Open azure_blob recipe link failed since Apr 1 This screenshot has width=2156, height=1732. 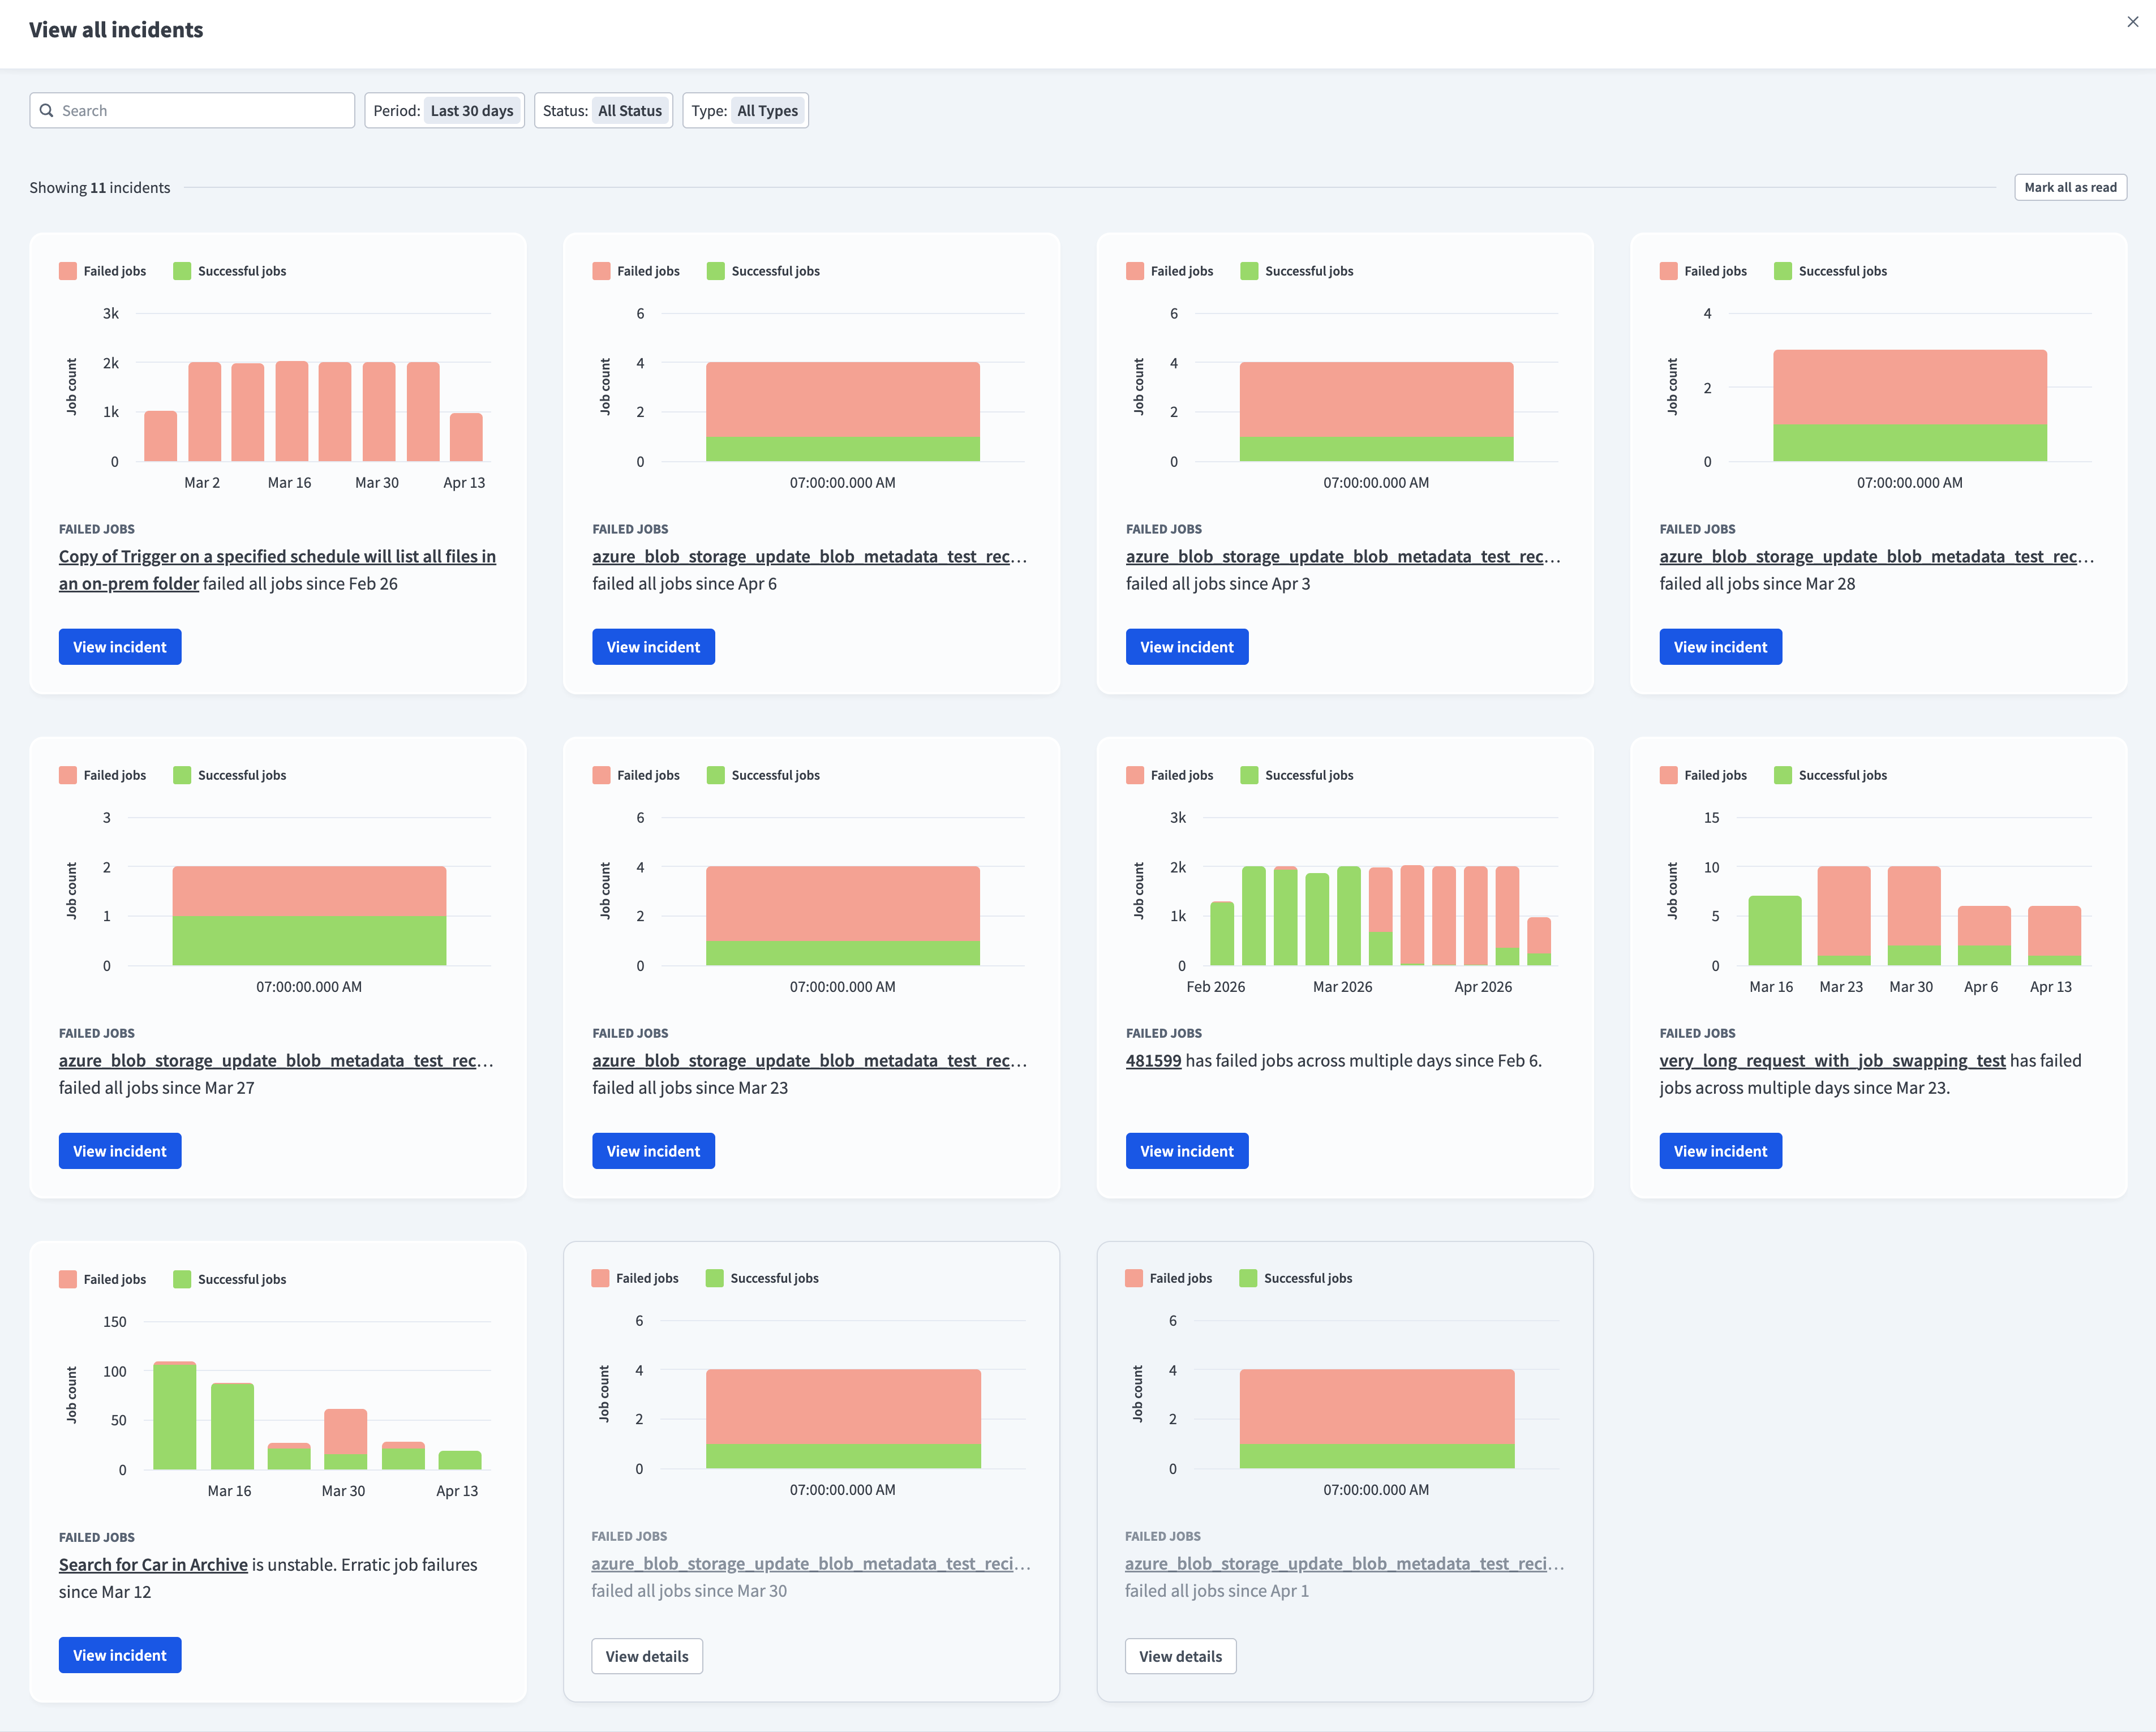point(1345,1563)
